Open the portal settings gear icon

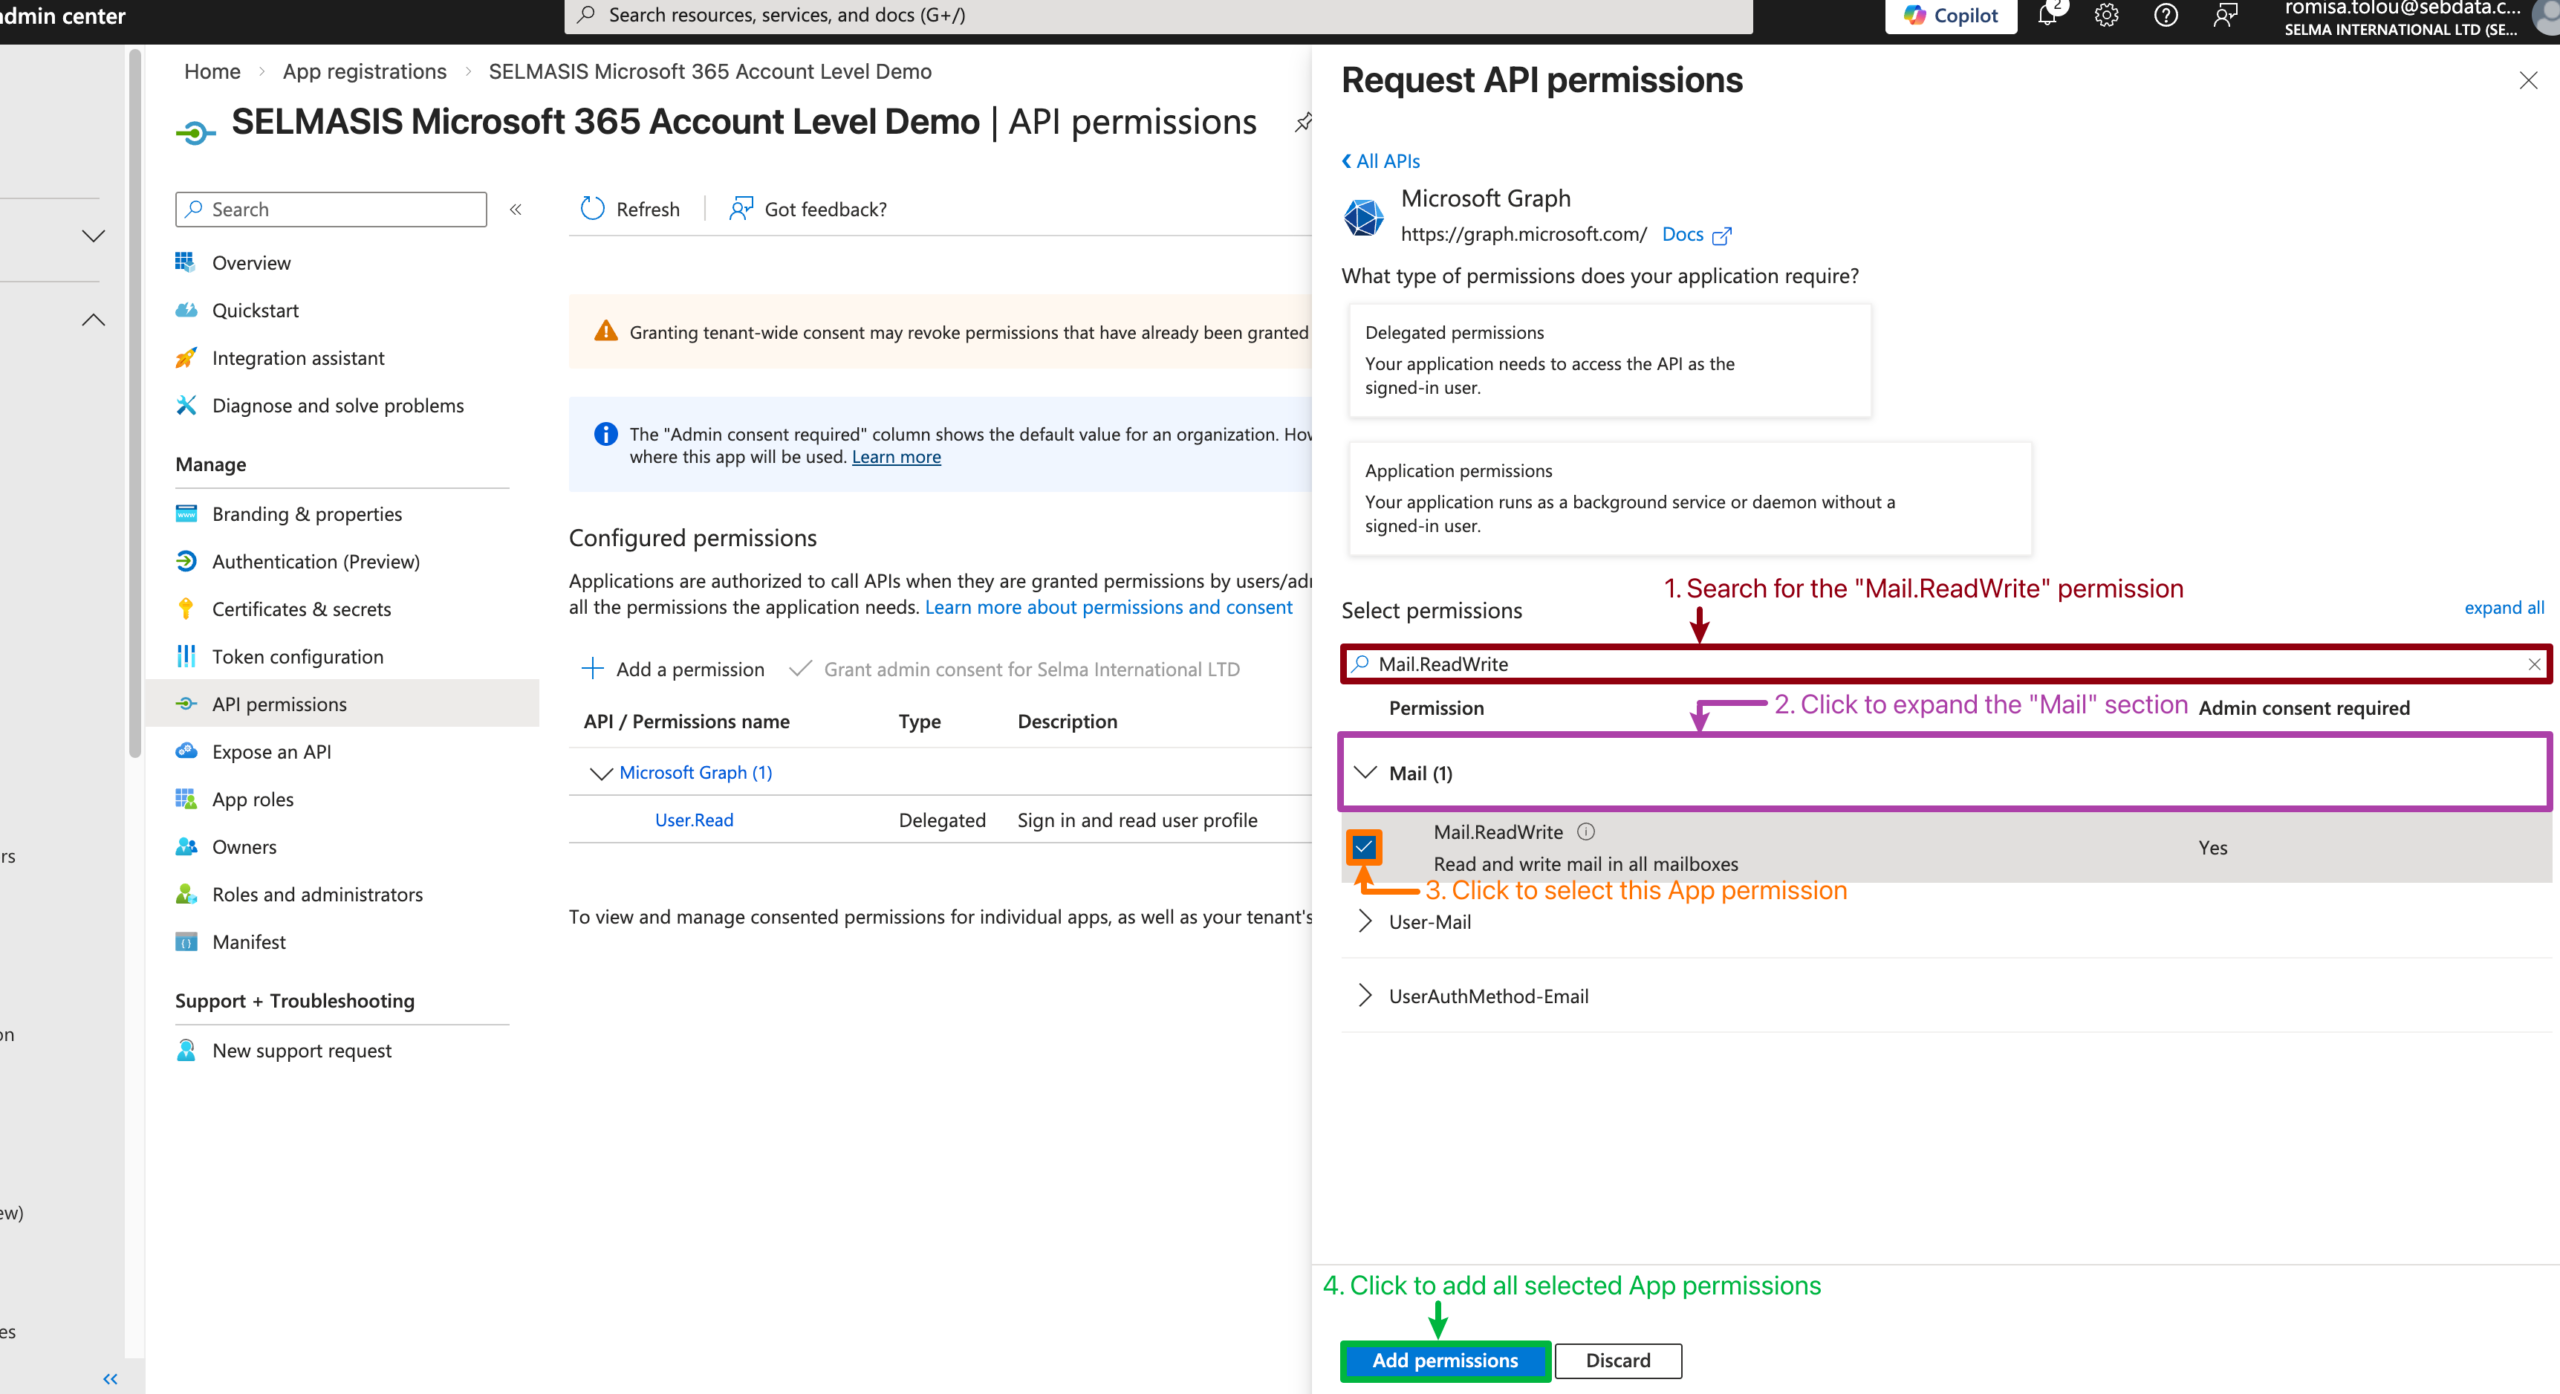(x=2107, y=15)
